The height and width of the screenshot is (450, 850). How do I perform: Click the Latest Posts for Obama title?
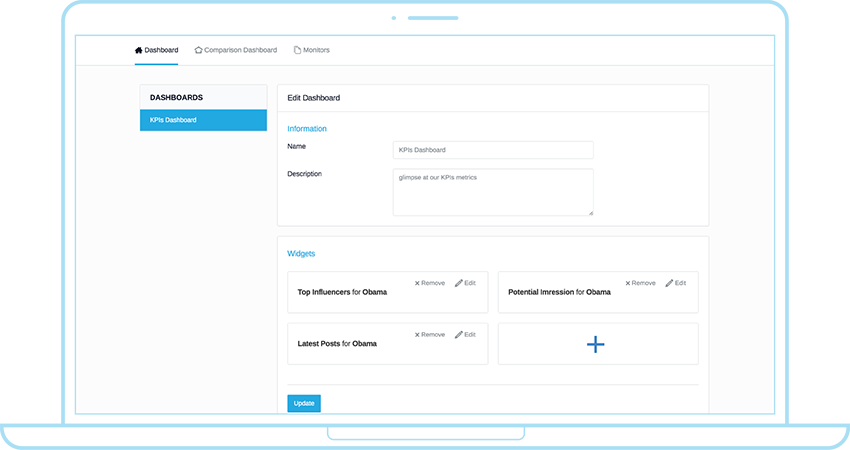coord(337,343)
